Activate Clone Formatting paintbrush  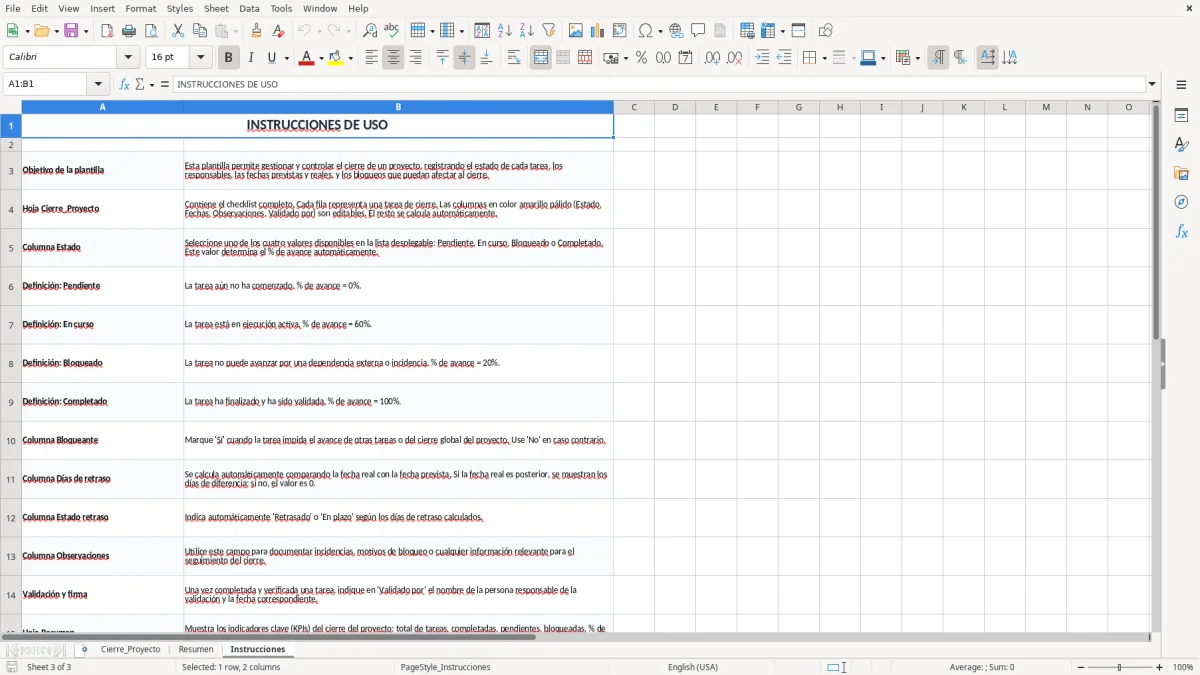257,31
